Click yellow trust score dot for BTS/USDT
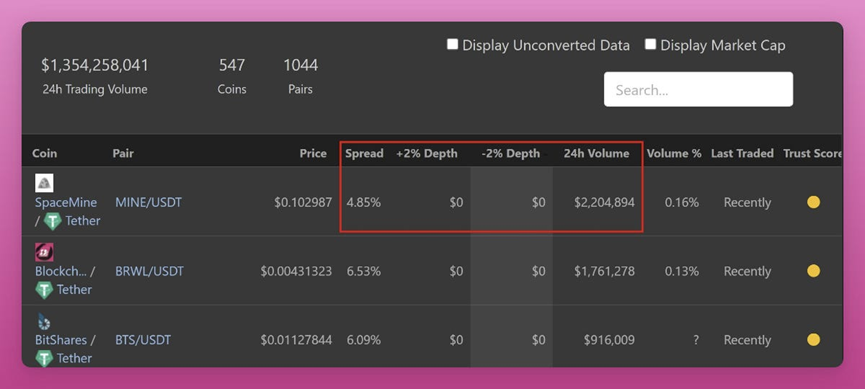The height and width of the screenshot is (389, 865). [x=813, y=339]
